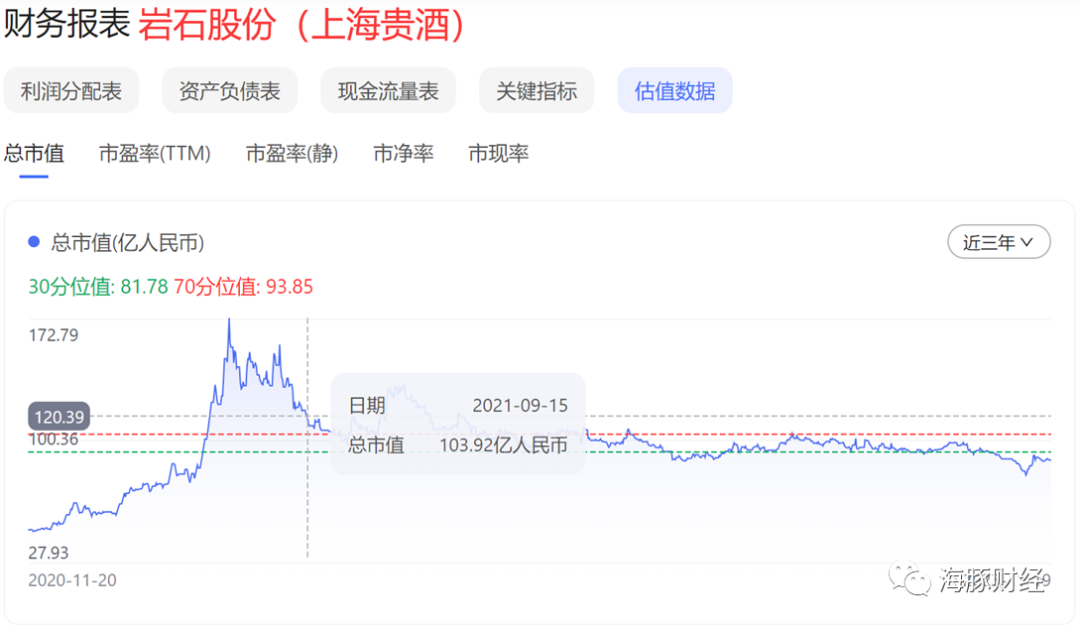The image size is (1080, 628).
Task: Click the 100.36 axis label
Action: click(53, 439)
